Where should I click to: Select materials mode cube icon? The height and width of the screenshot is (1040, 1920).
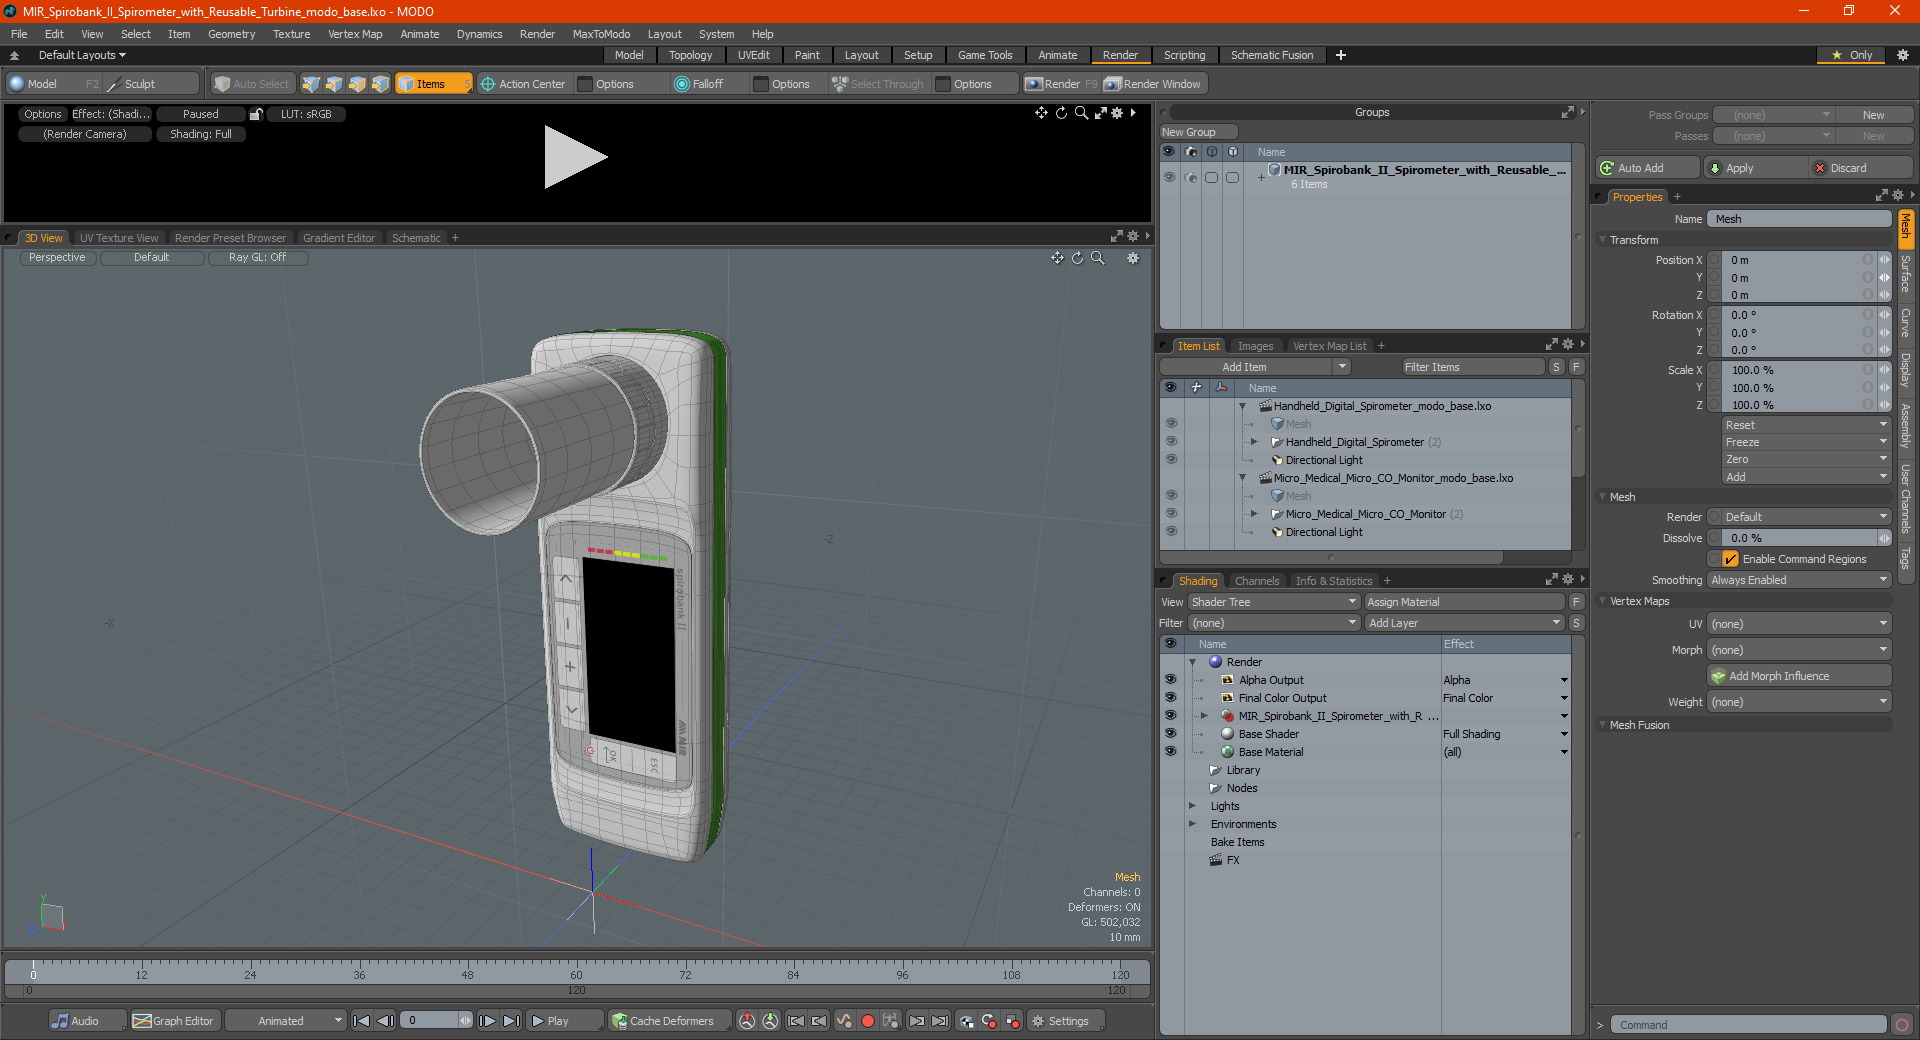(380, 84)
